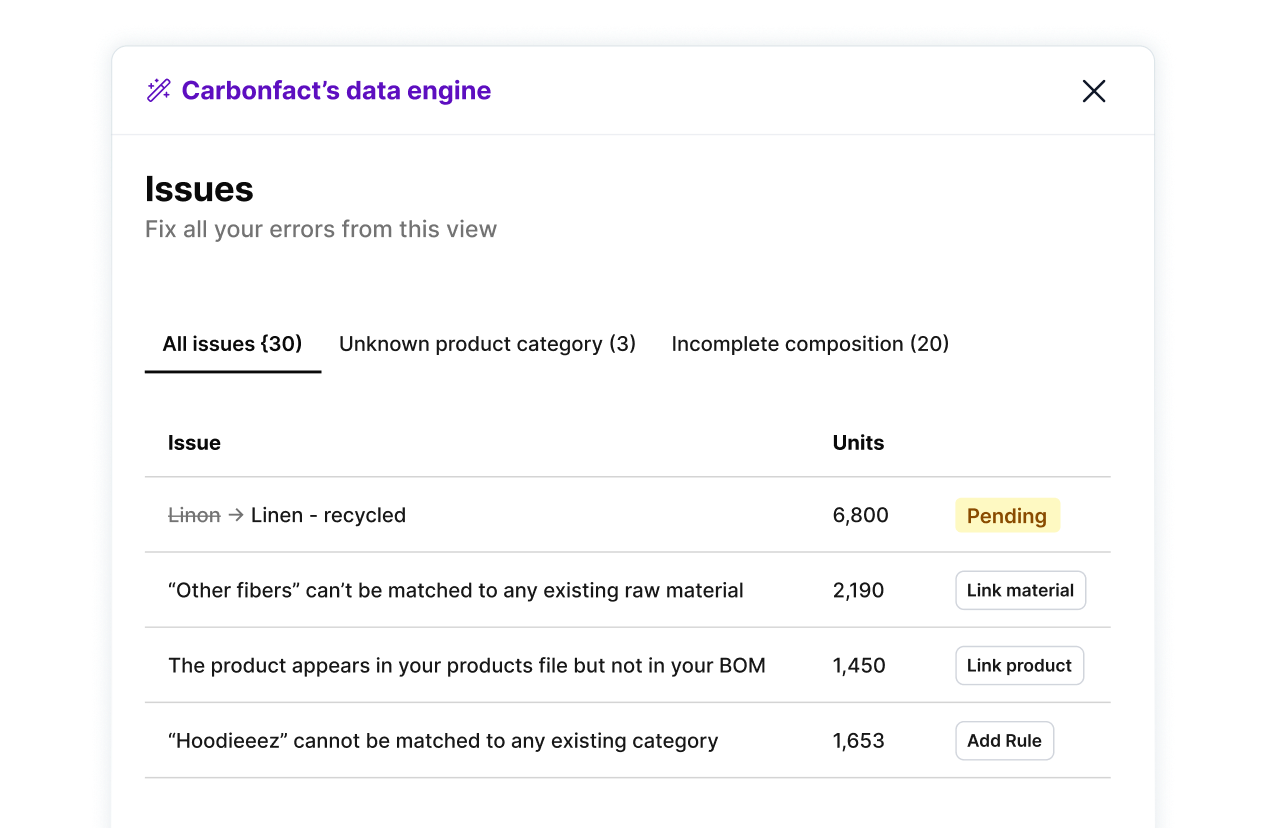Click the magic wand icon in header
The width and height of the screenshot is (1269, 828).
point(158,91)
